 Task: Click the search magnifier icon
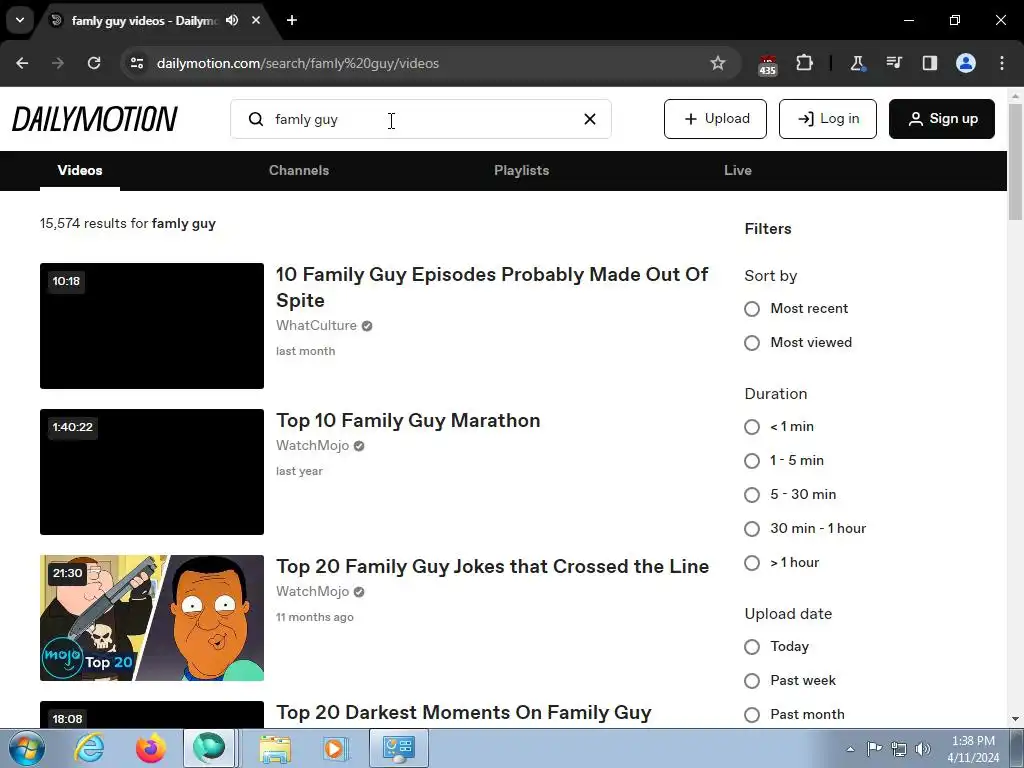256,119
